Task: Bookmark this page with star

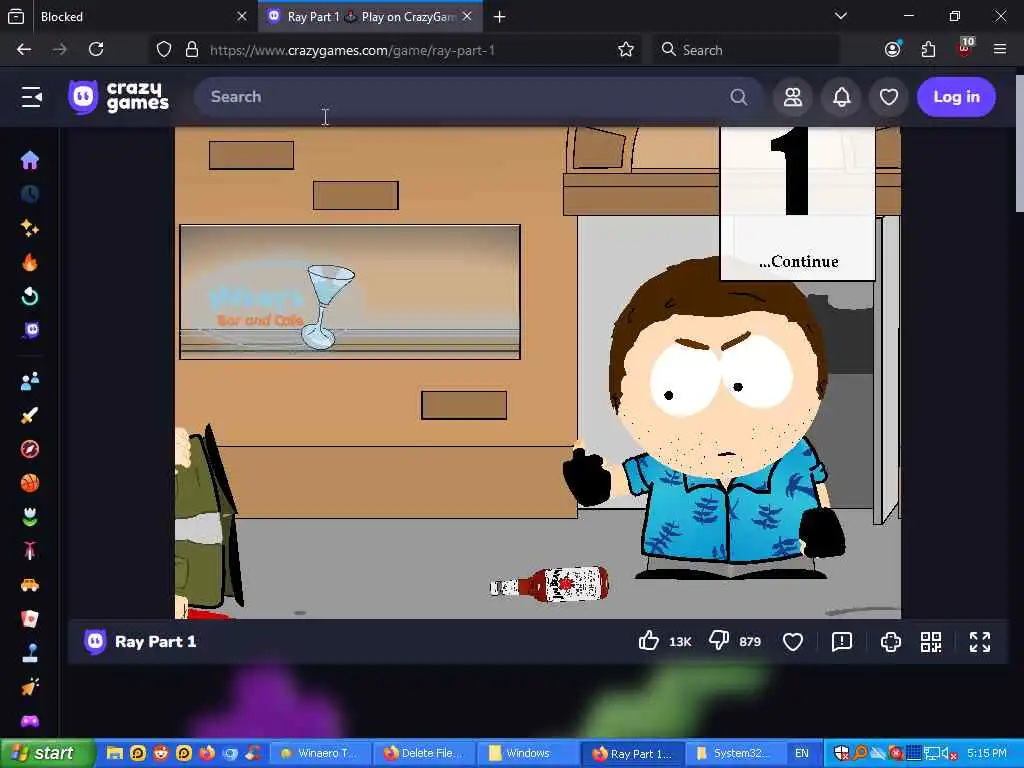Action: pyautogui.click(x=626, y=50)
